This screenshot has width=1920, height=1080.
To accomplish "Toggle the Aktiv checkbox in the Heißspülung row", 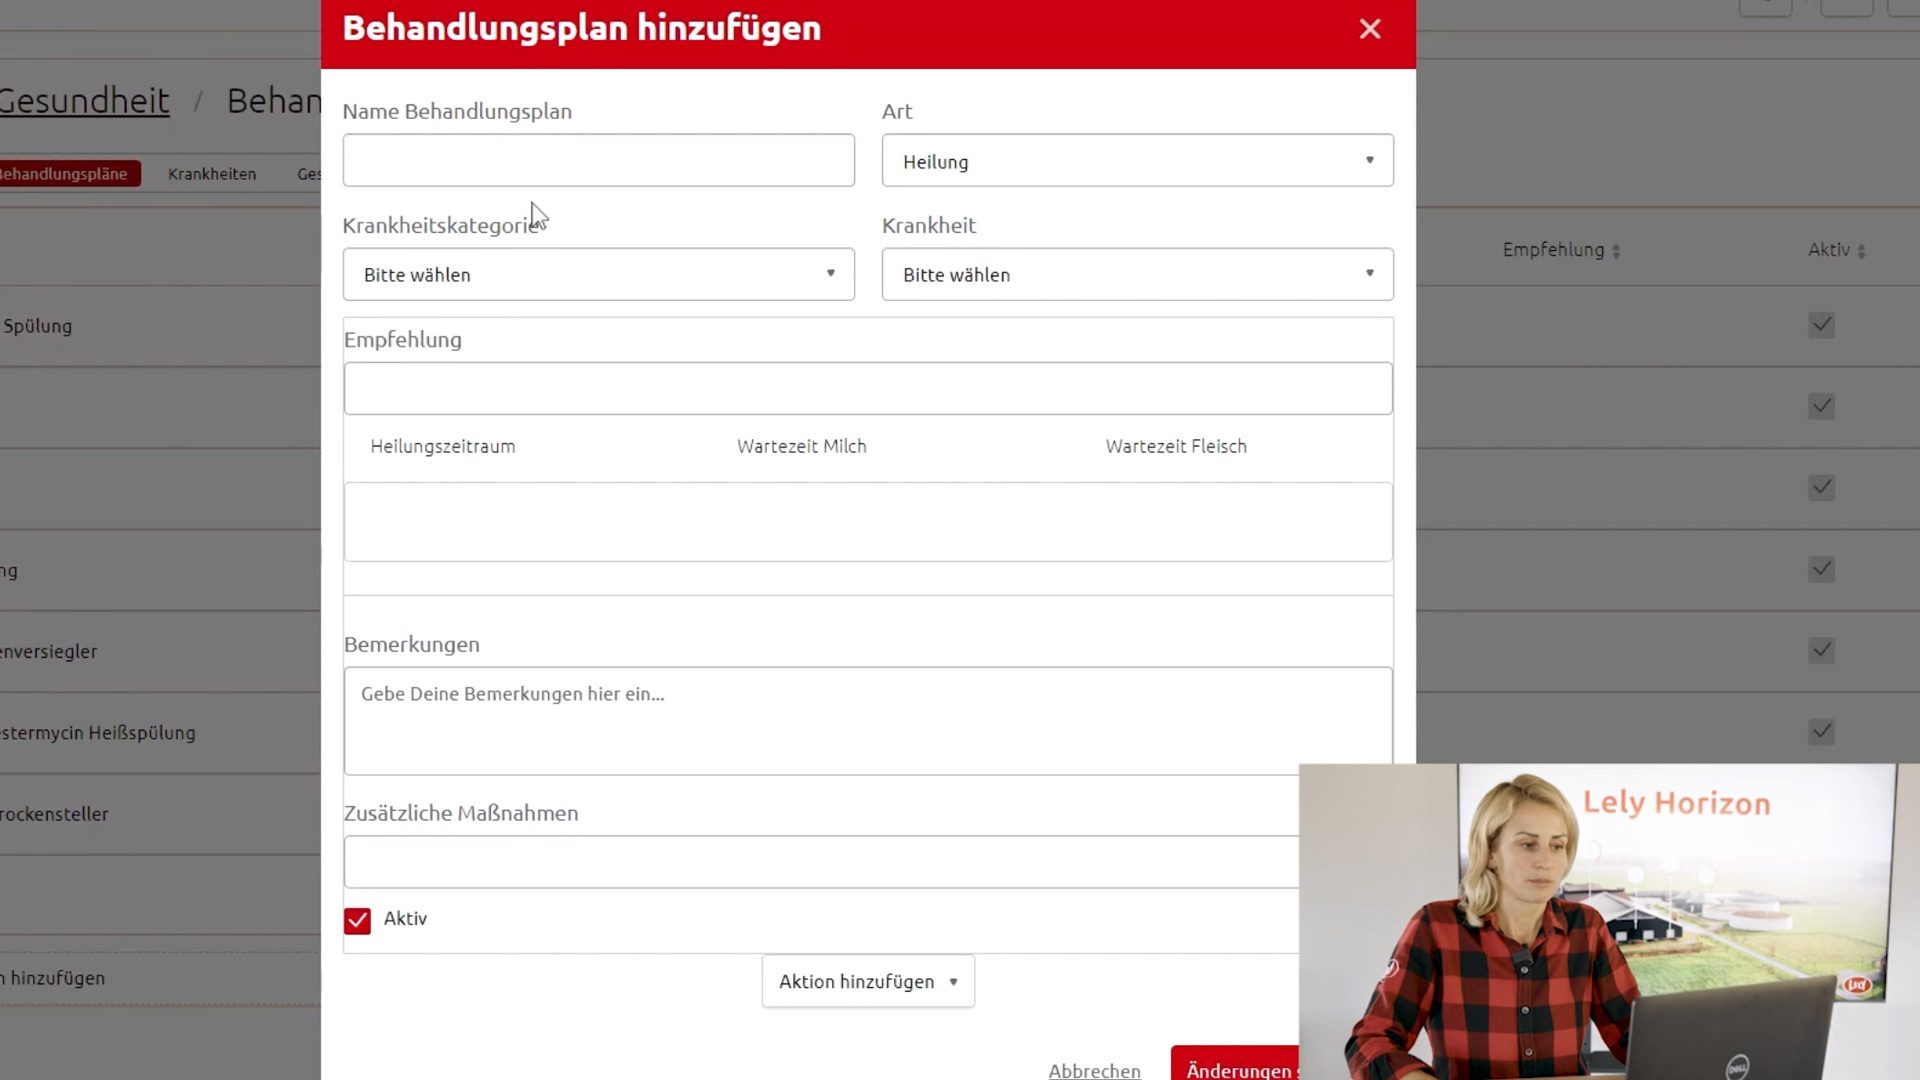I will [x=1821, y=732].
